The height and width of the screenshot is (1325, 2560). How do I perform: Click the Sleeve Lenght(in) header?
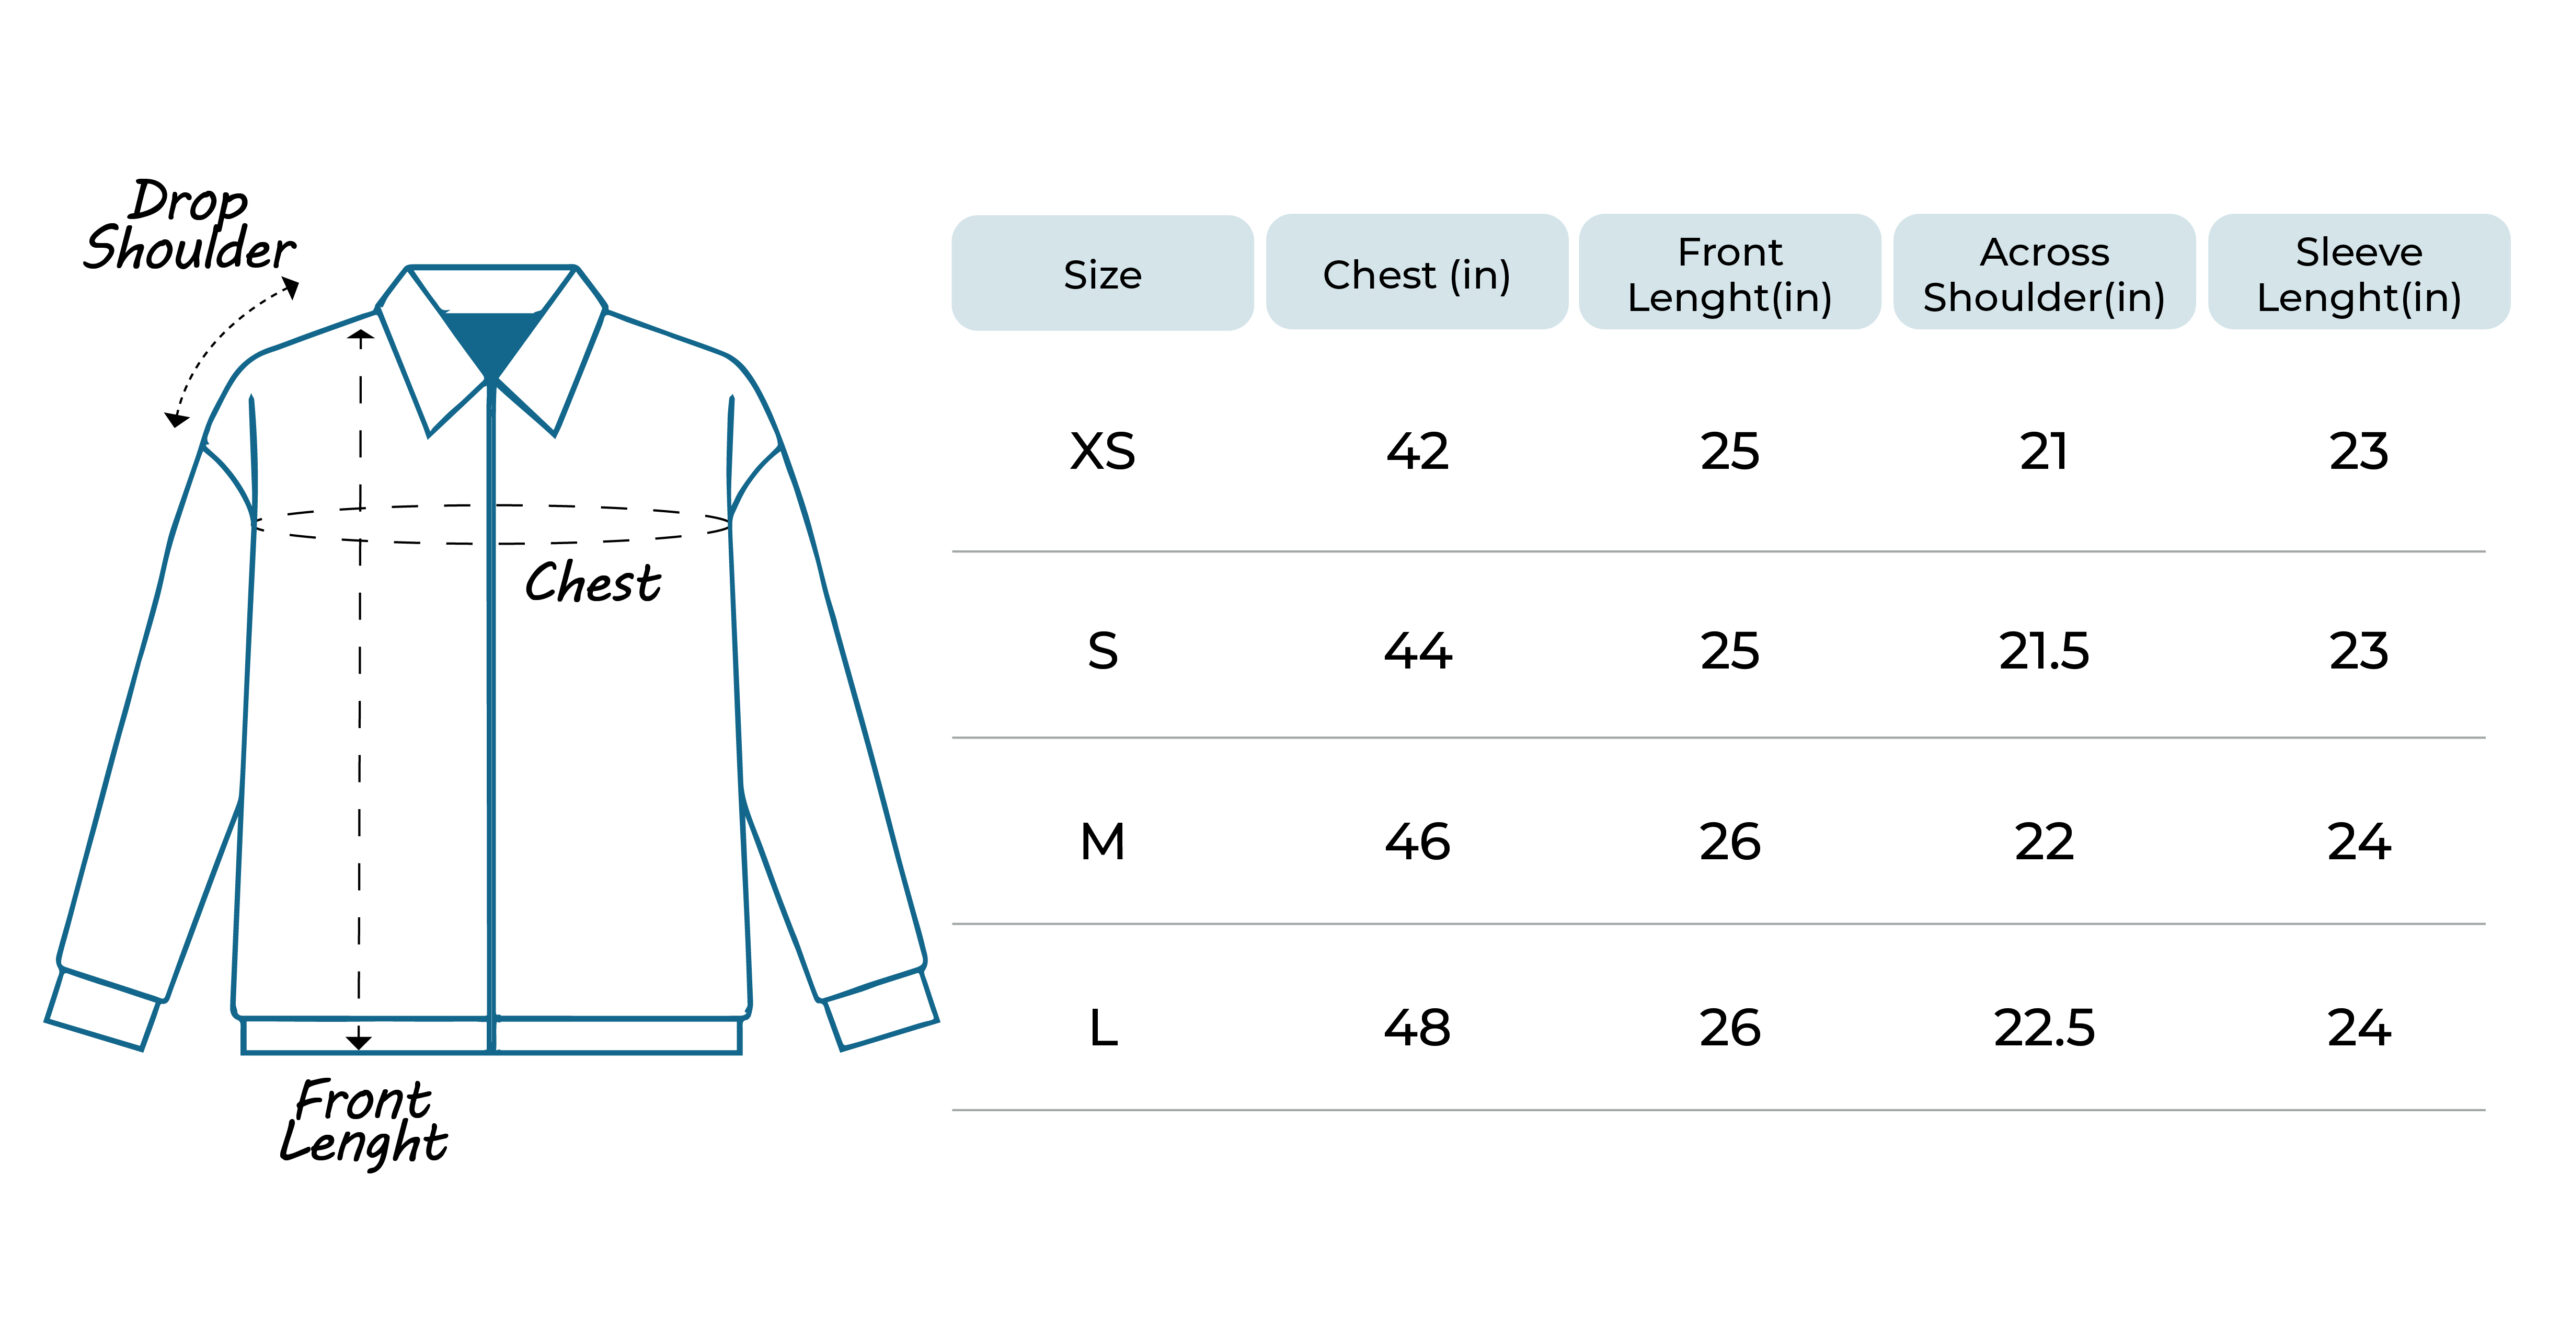pos(2359,272)
